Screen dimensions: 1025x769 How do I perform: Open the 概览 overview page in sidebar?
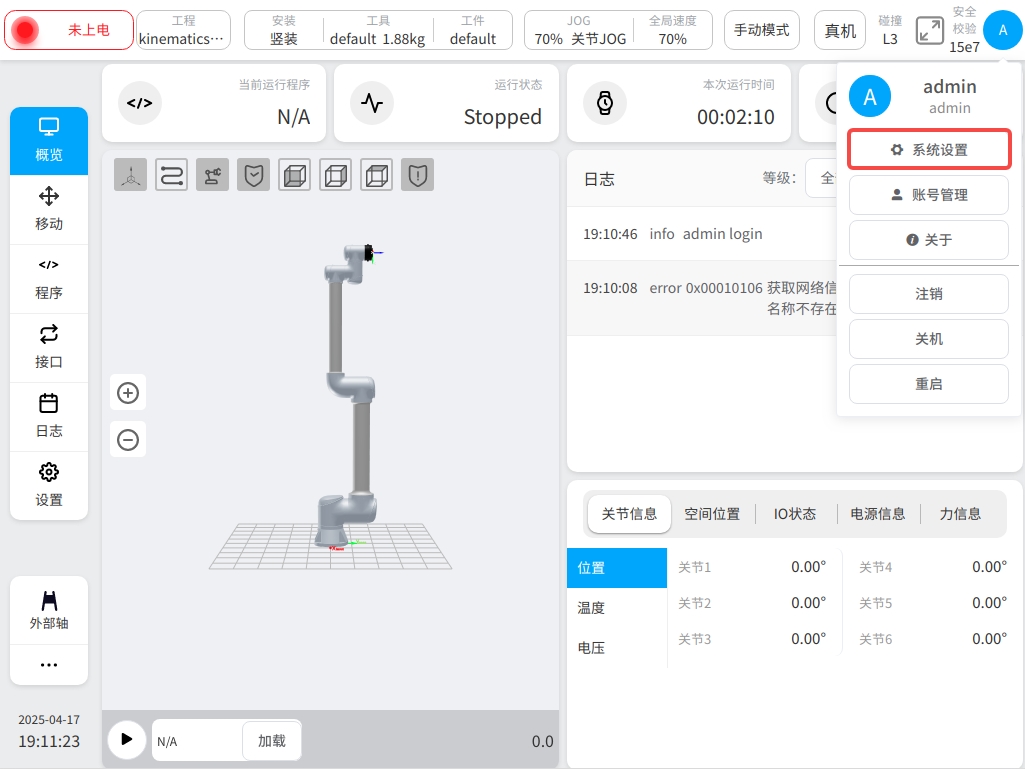click(x=49, y=140)
